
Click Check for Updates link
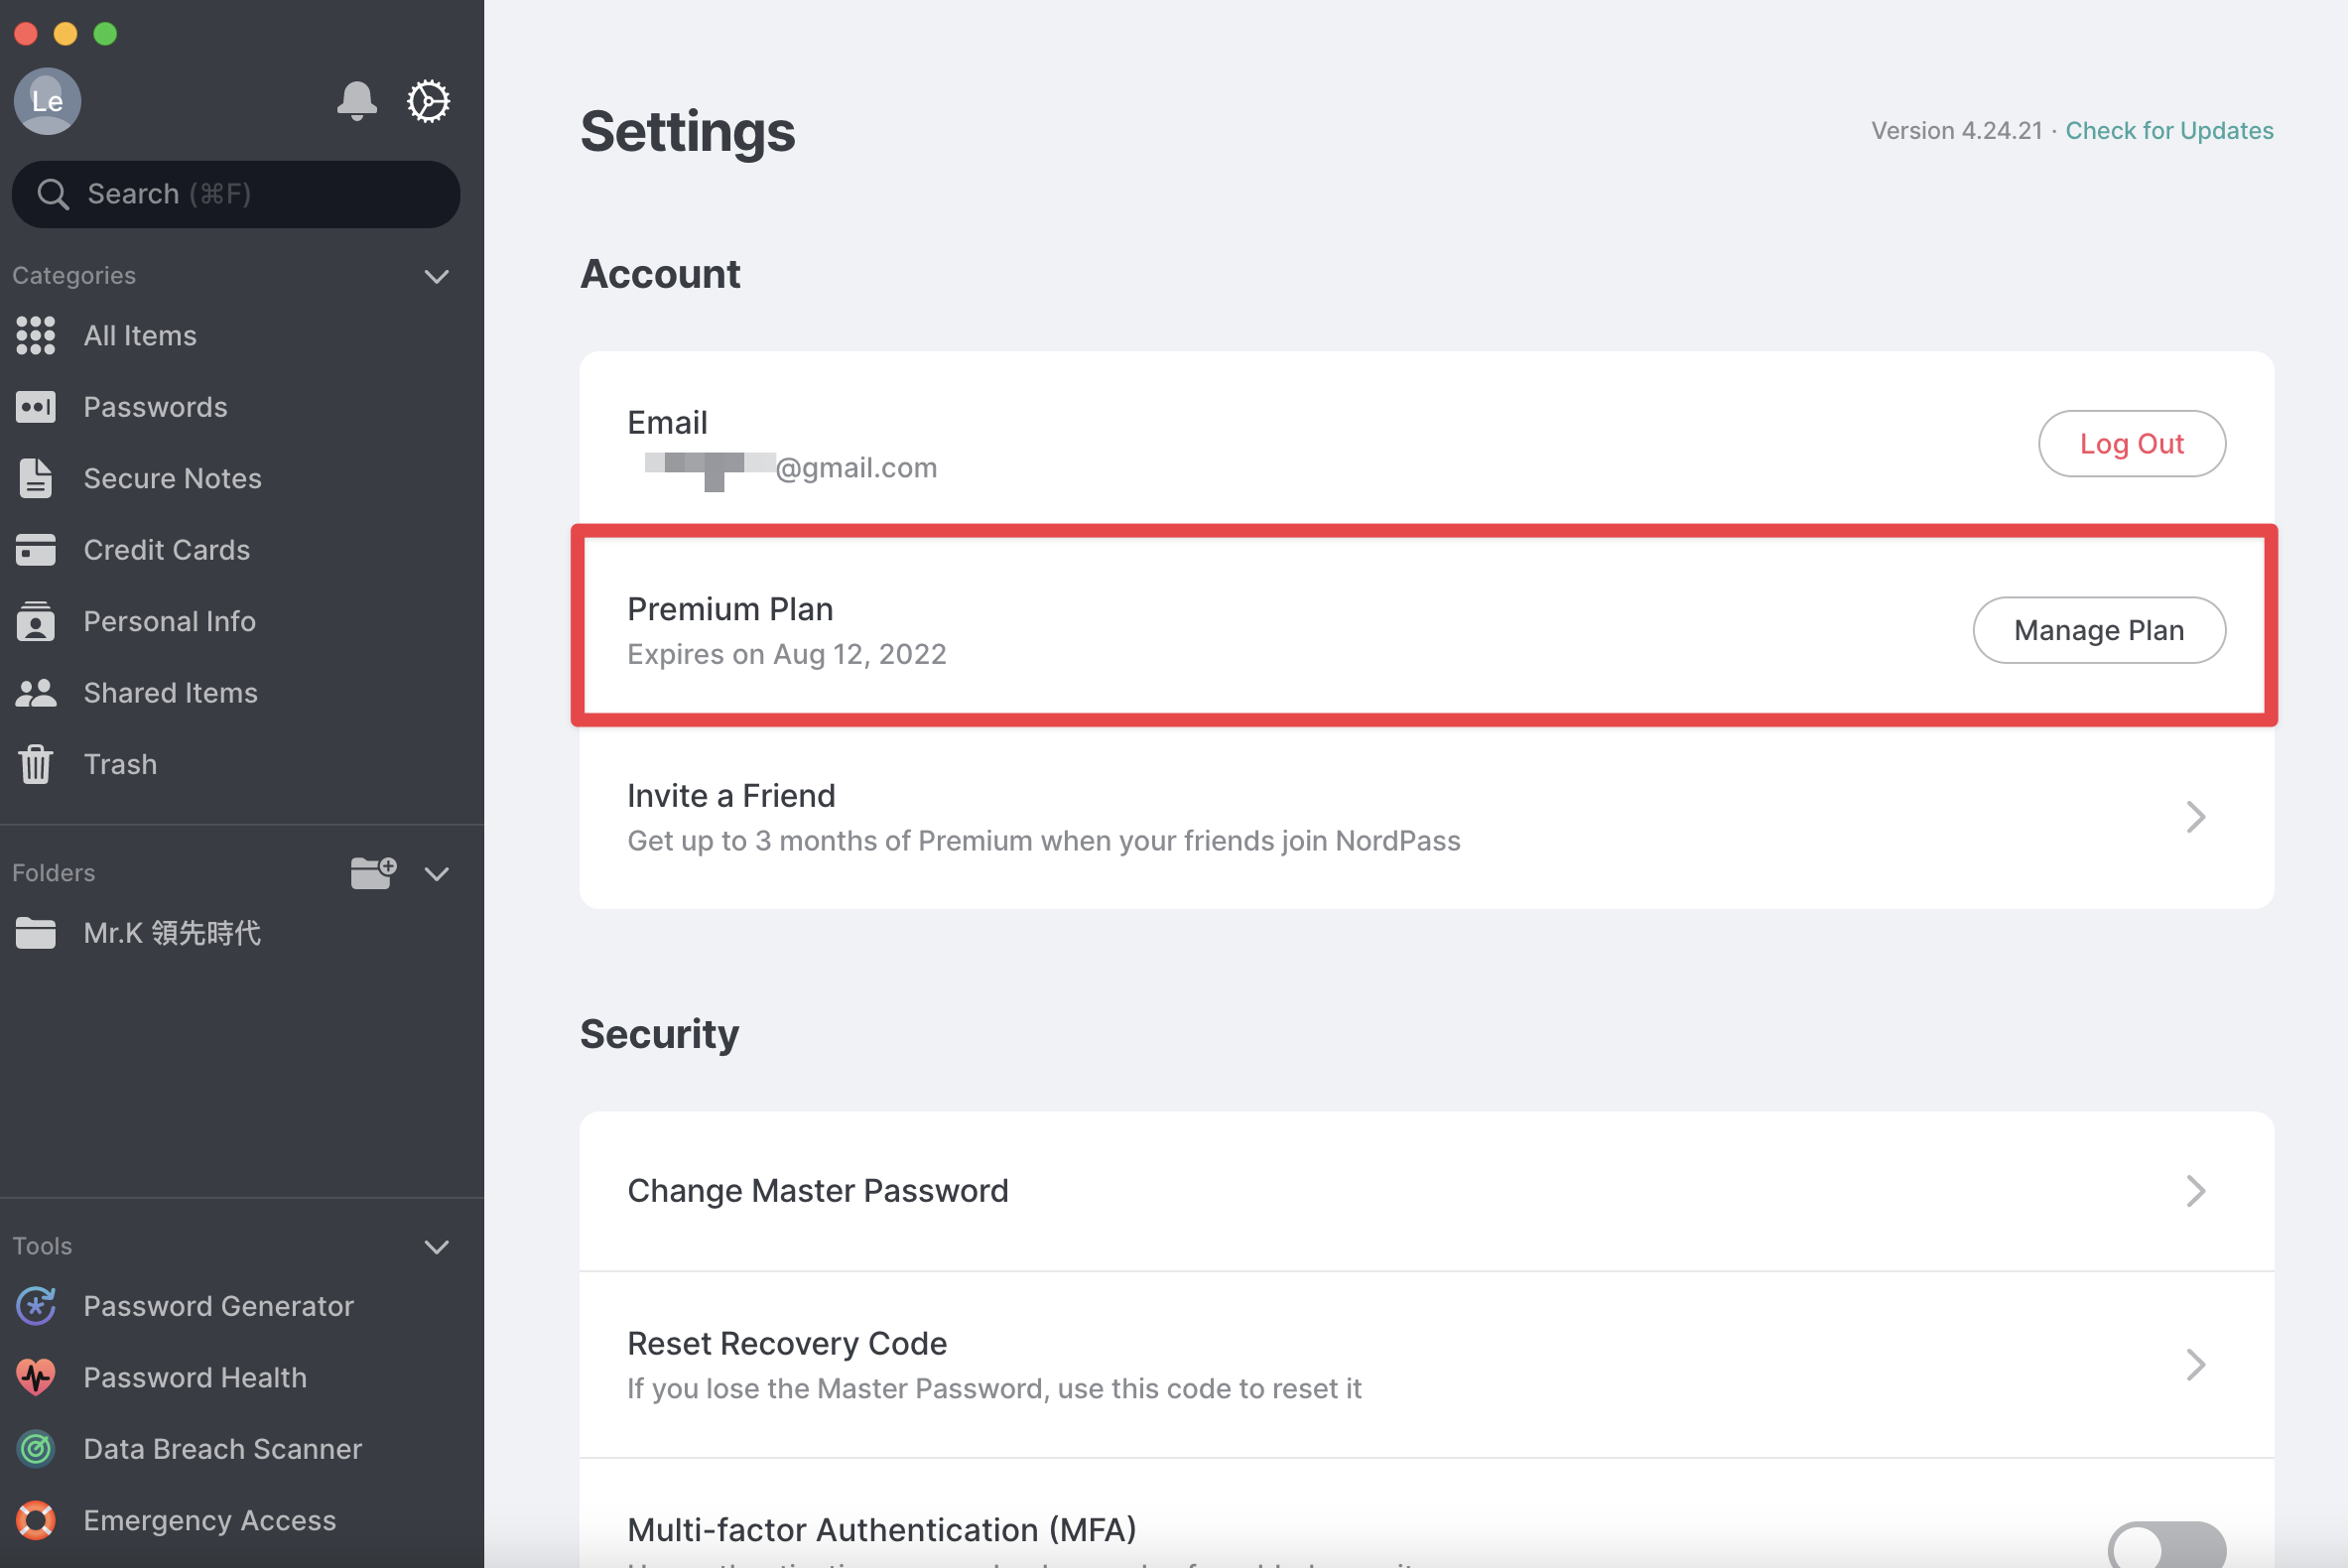pyautogui.click(x=2169, y=130)
